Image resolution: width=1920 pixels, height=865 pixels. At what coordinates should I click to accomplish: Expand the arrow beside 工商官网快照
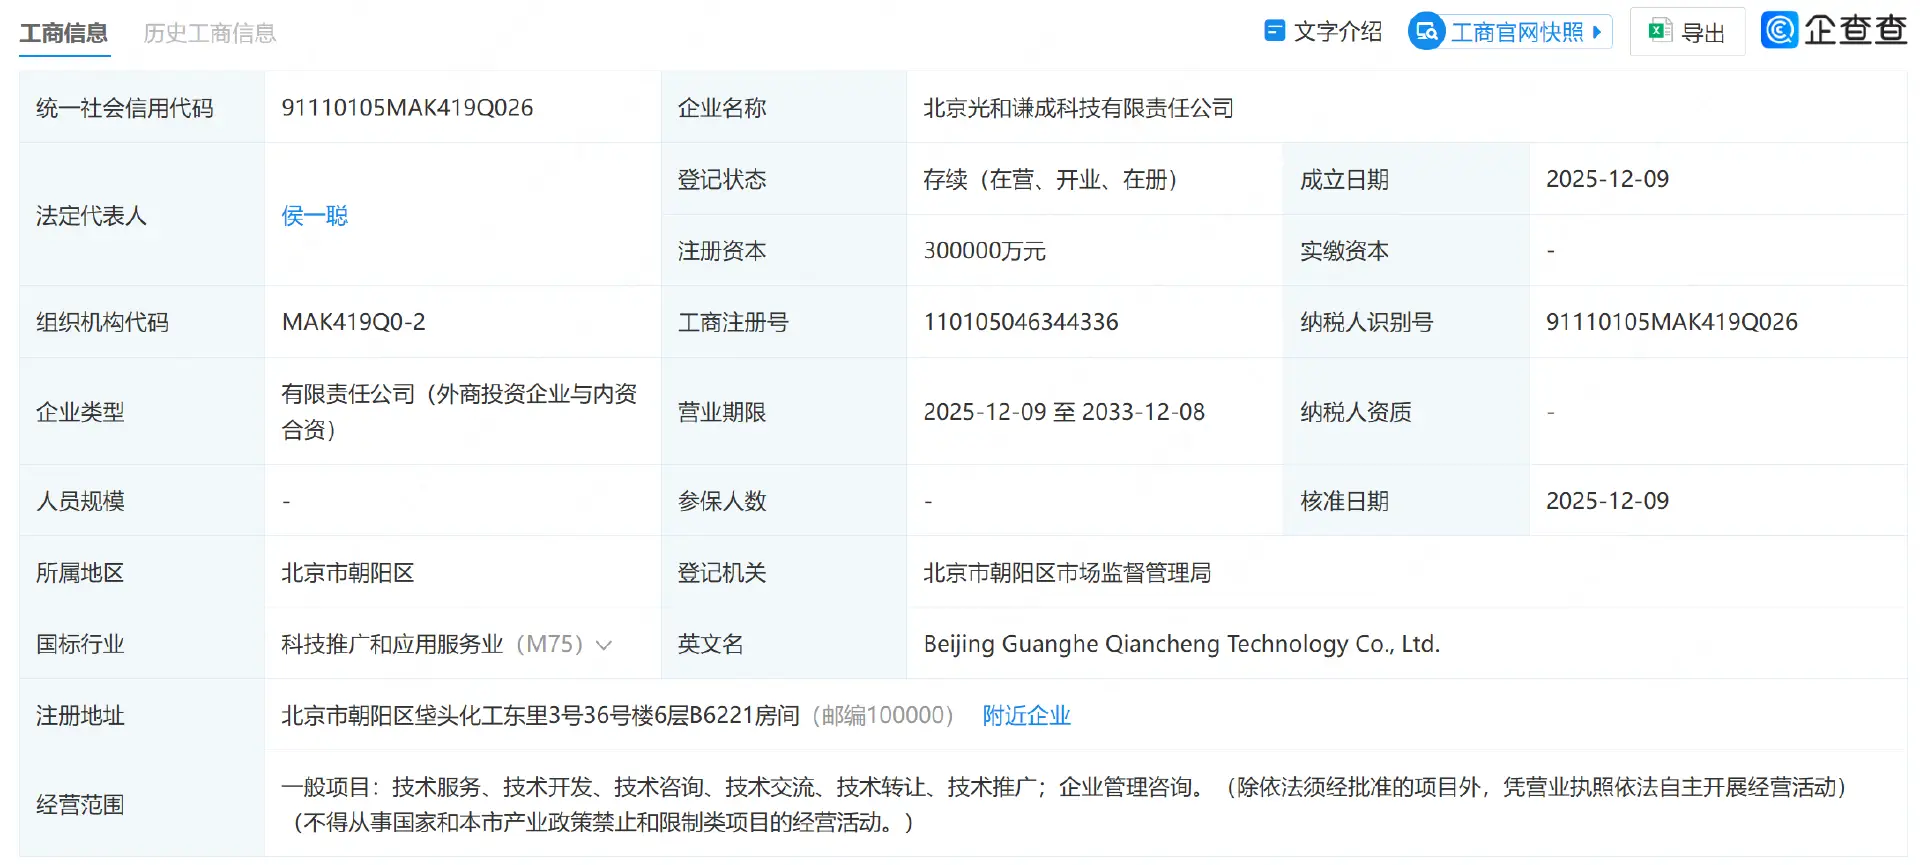pos(1597,32)
